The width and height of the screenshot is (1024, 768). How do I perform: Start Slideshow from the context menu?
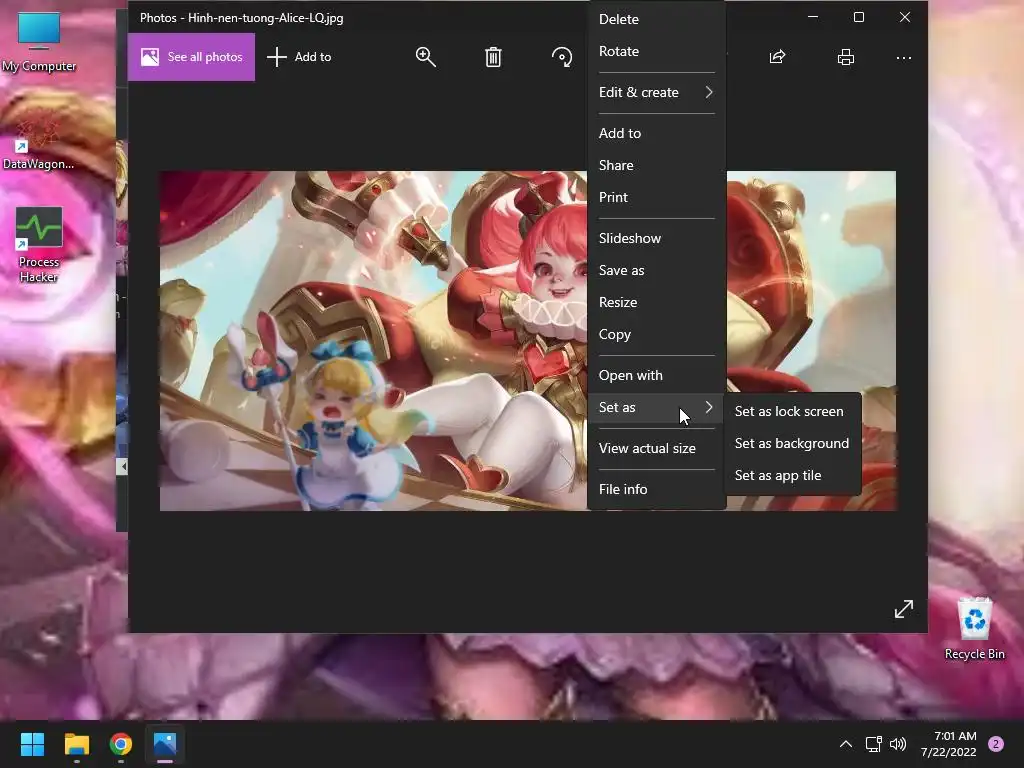(x=656, y=238)
